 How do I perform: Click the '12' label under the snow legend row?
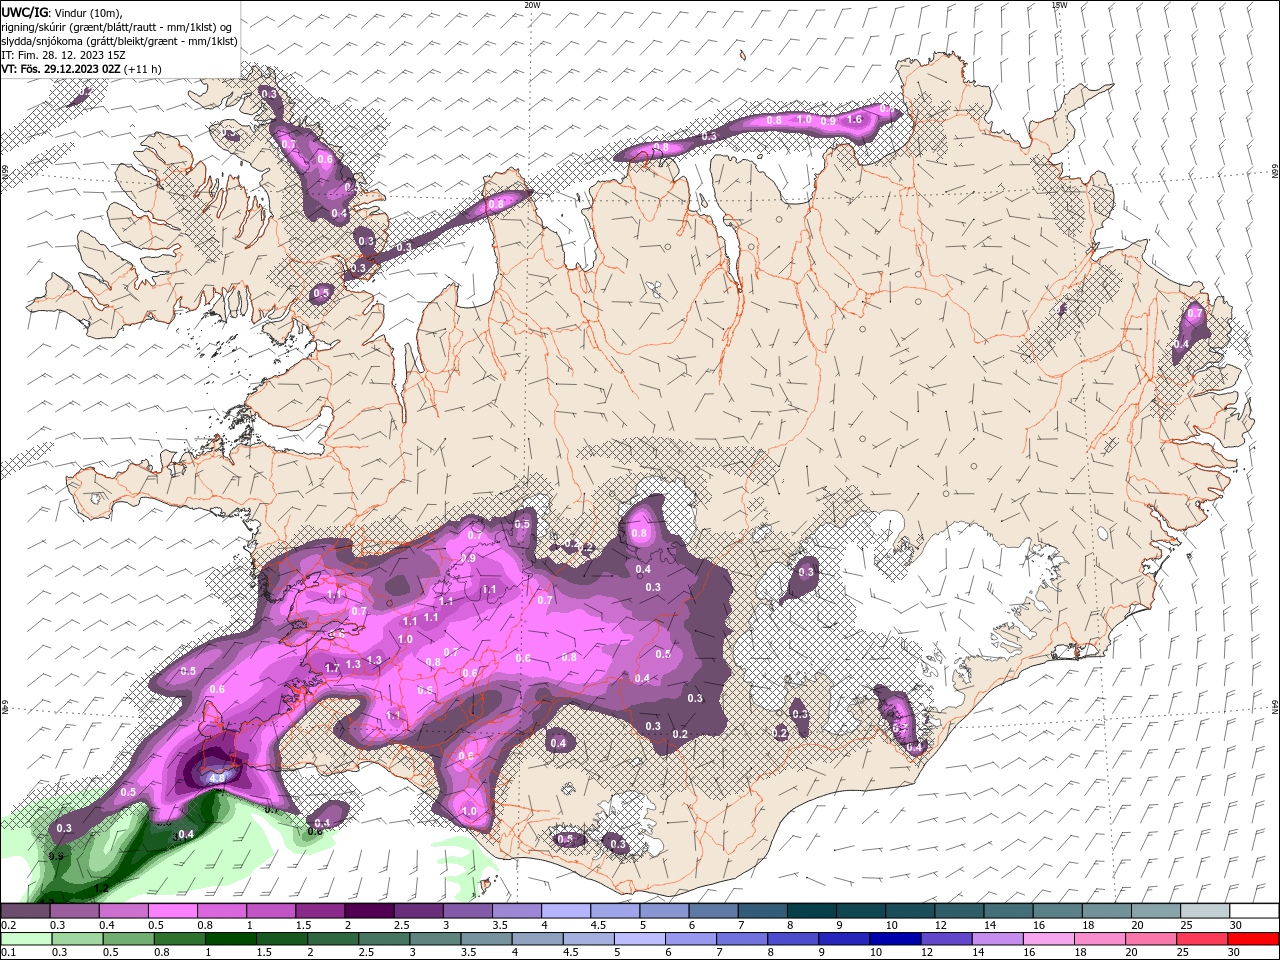click(x=940, y=925)
